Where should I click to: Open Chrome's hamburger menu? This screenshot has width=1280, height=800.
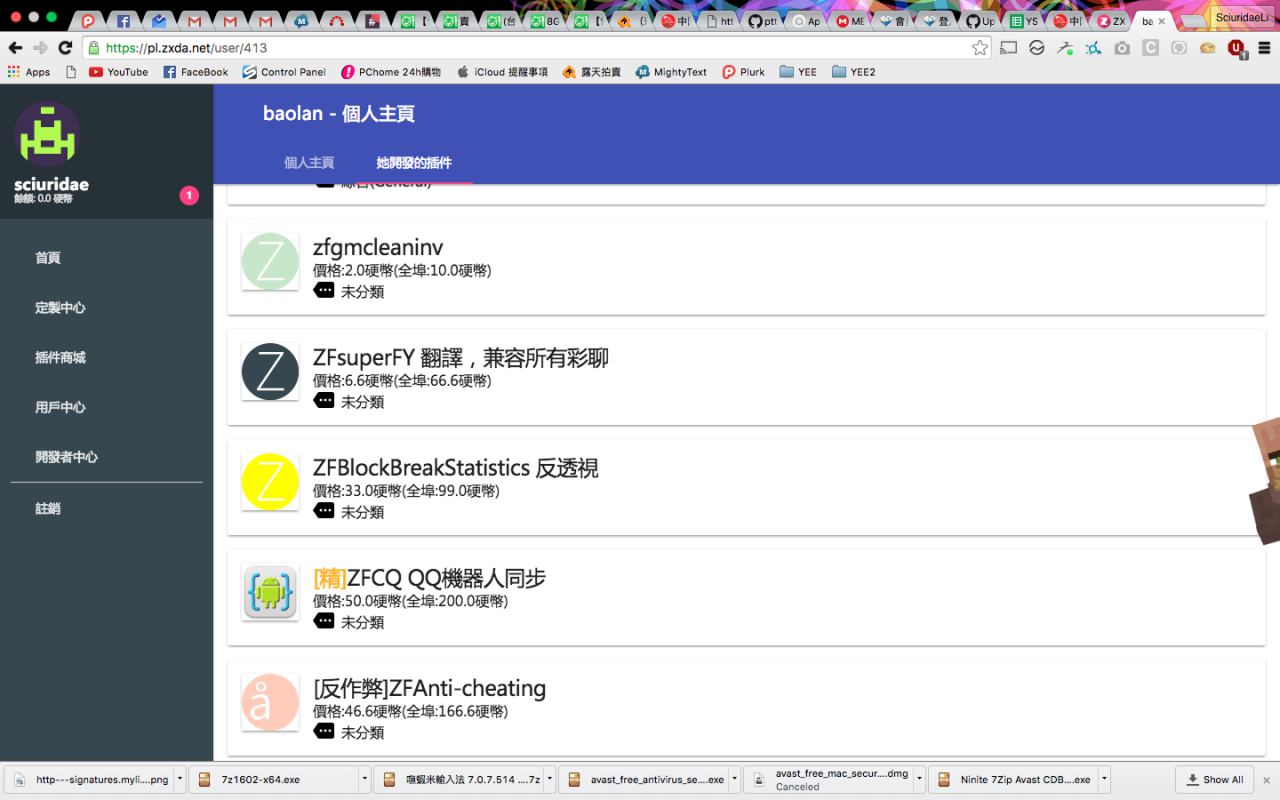click(1264, 48)
